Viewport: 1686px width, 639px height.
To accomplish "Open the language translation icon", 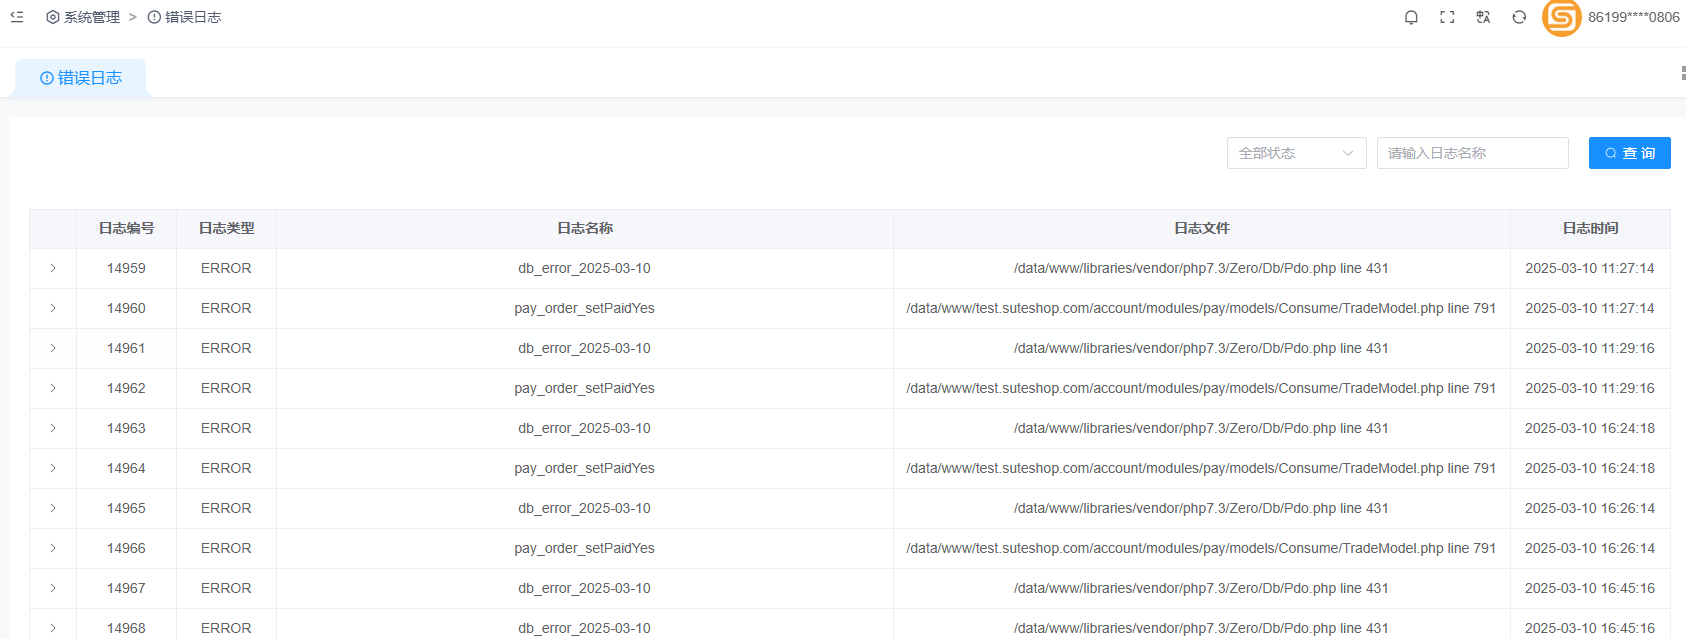I will [1483, 17].
